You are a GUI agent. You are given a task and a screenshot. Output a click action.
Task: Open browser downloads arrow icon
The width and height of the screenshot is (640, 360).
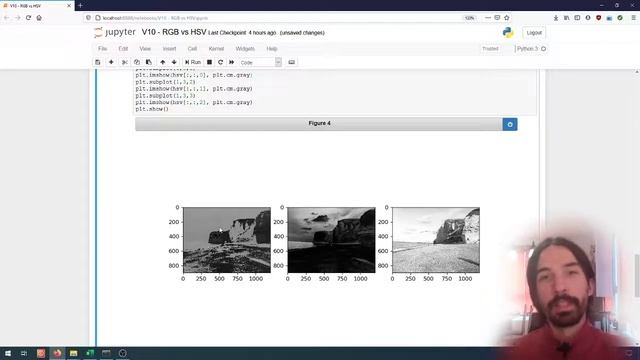pos(556,18)
